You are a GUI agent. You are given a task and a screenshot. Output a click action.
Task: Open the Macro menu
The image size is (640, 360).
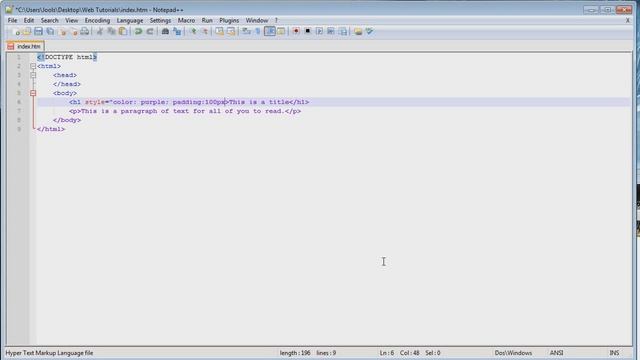point(186,20)
